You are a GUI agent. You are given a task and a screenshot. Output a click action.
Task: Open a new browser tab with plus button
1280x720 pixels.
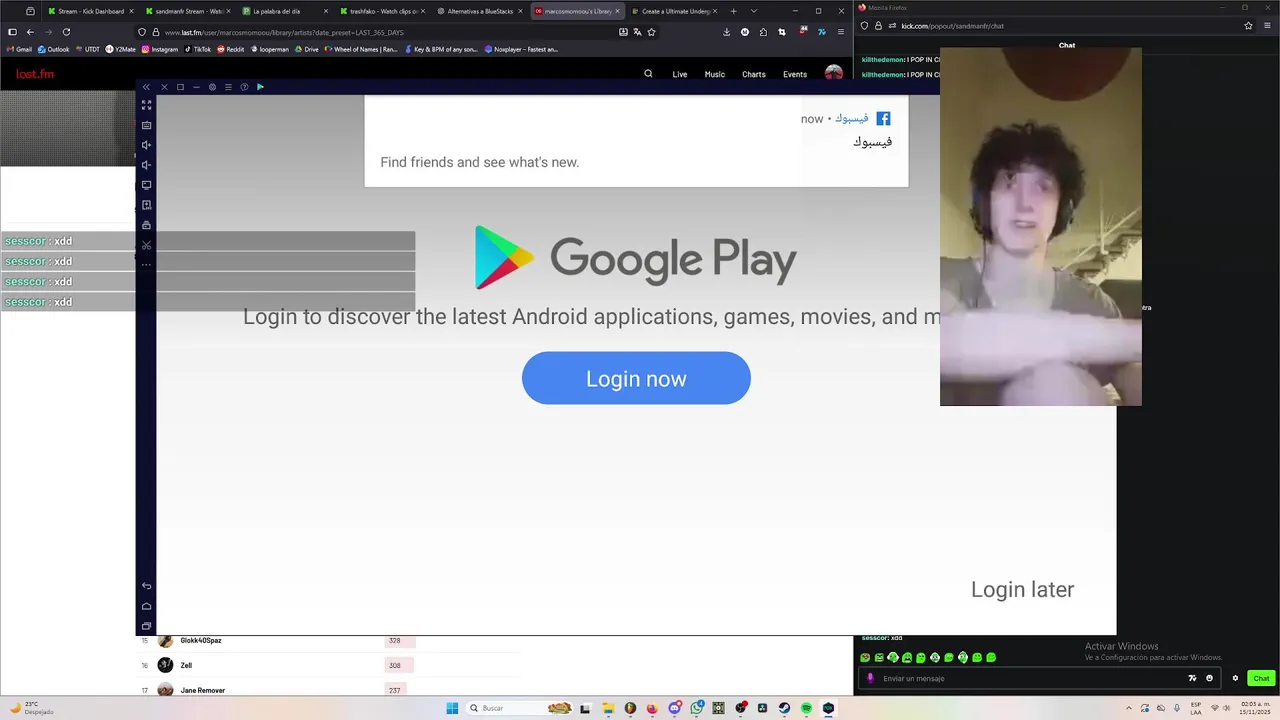point(733,11)
